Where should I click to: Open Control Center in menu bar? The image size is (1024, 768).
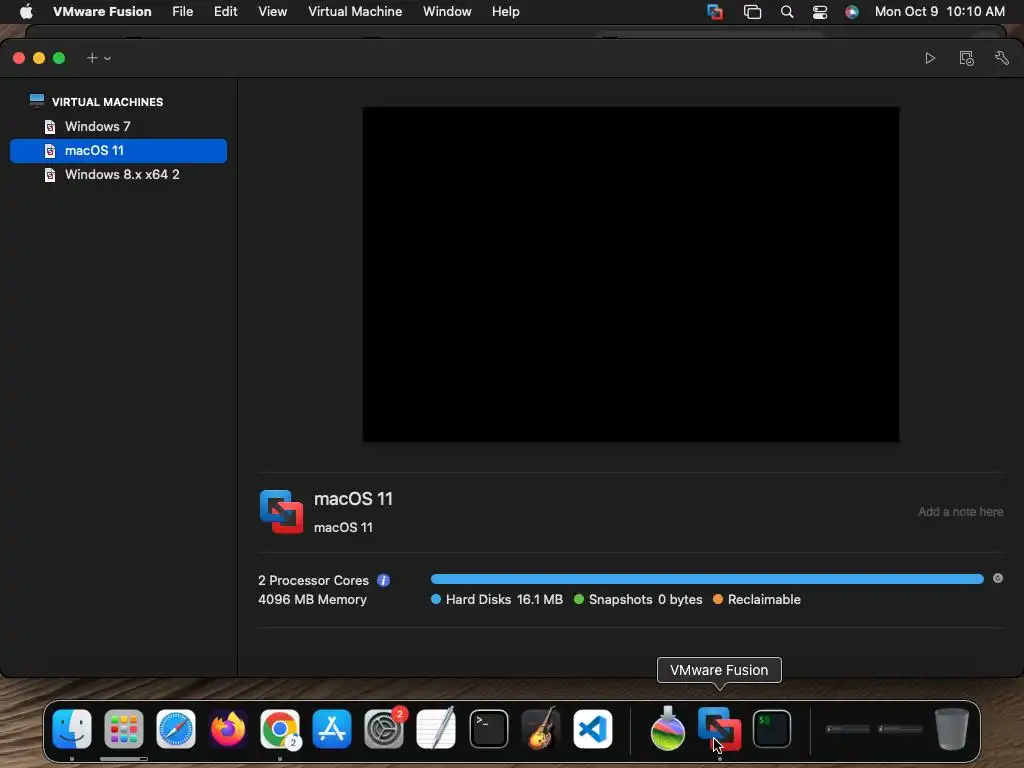(x=820, y=12)
